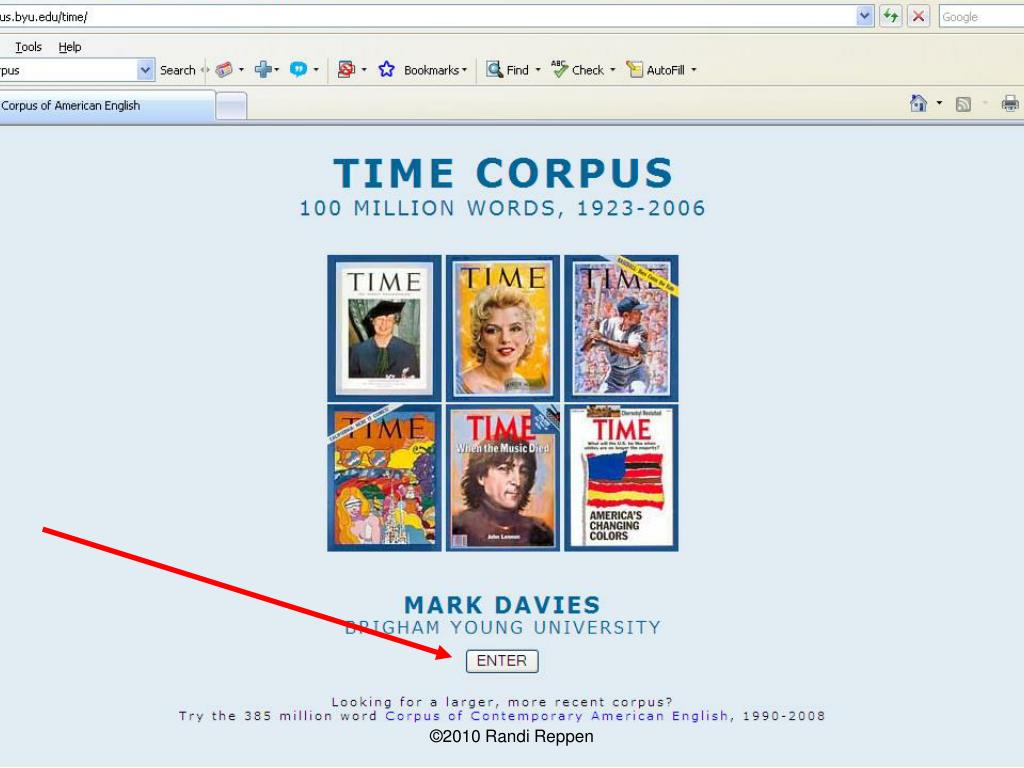Image resolution: width=1024 pixels, height=768 pixels.
Task: Click the news tag icon in the toolbar
Action: point(224,69)
